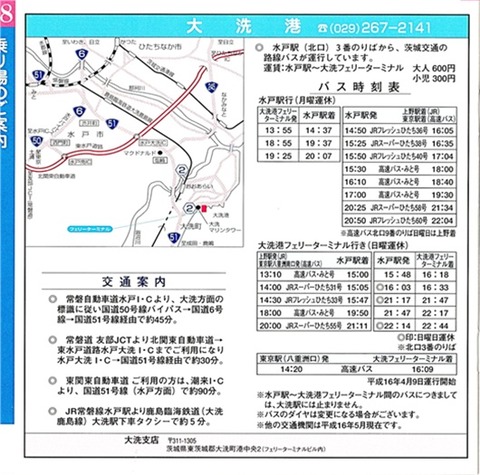
Task: Click the 大洗支店 branch name
Action: click(x=141, y=440)
